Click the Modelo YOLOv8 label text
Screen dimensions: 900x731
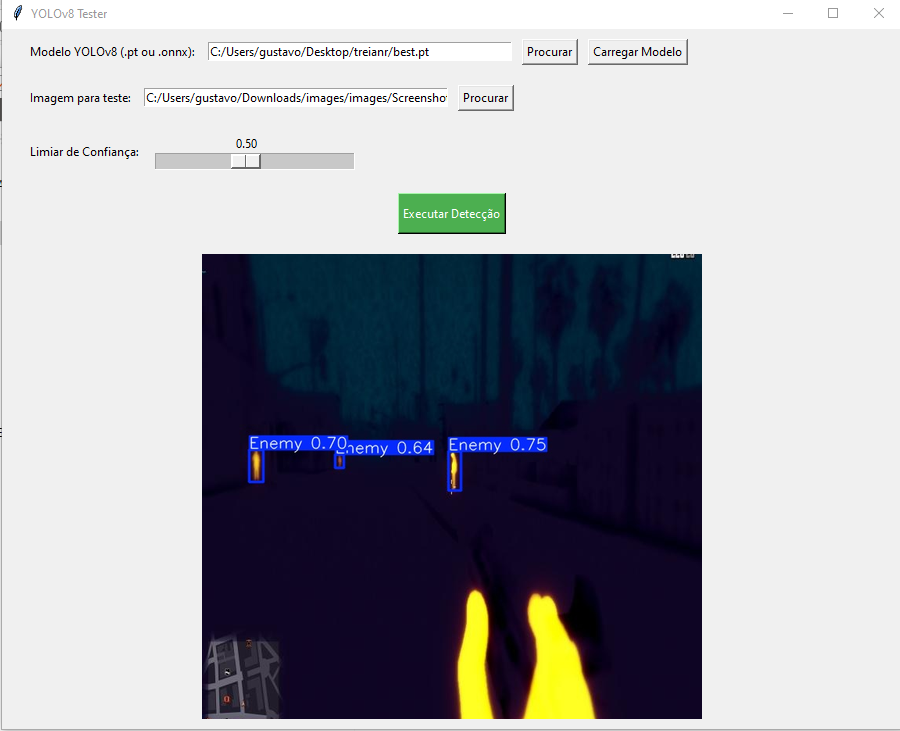point(112,52)
